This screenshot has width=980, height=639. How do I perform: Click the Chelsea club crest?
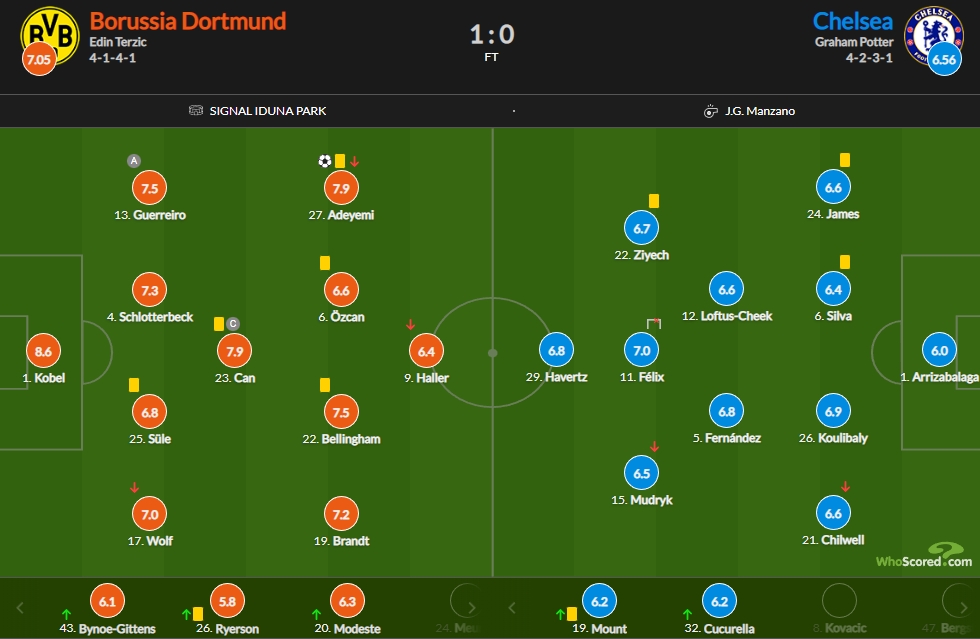[933, 36]
